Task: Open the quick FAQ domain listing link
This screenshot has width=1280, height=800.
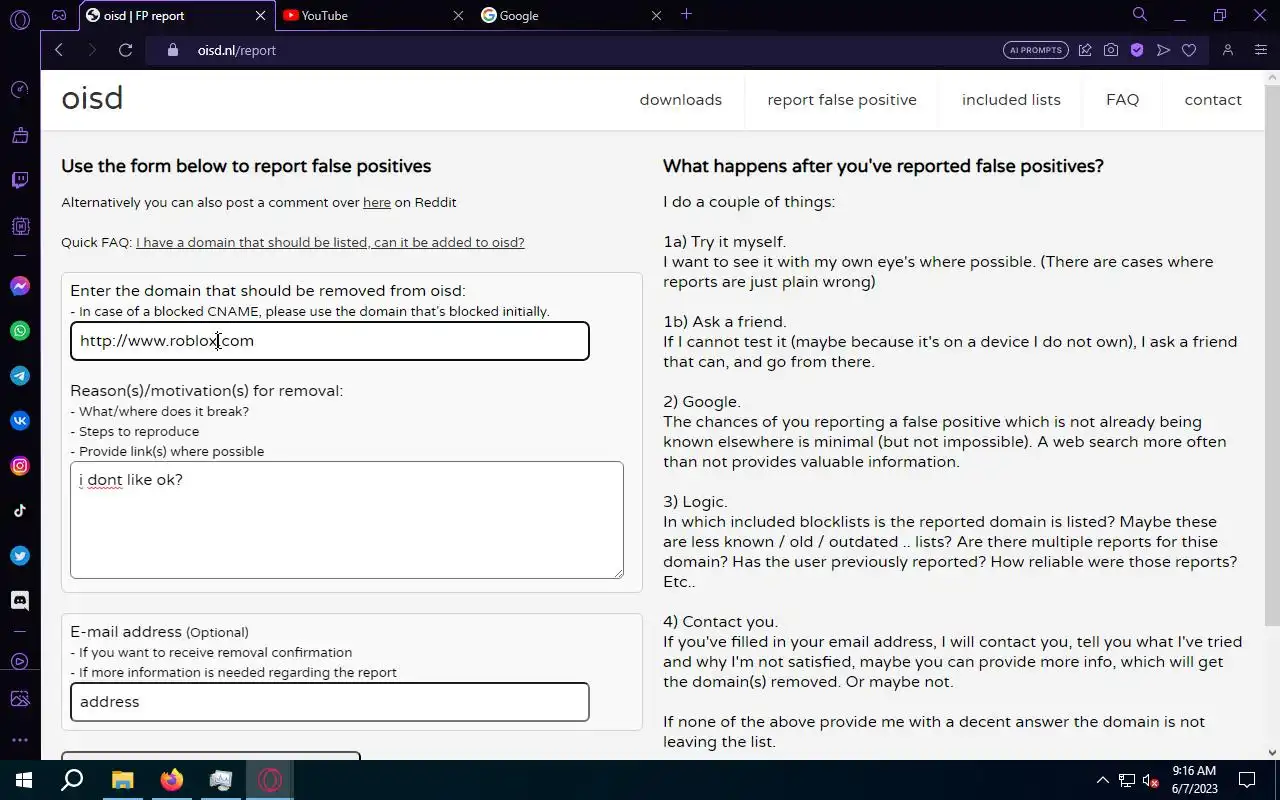Action: tap(330, 242)
